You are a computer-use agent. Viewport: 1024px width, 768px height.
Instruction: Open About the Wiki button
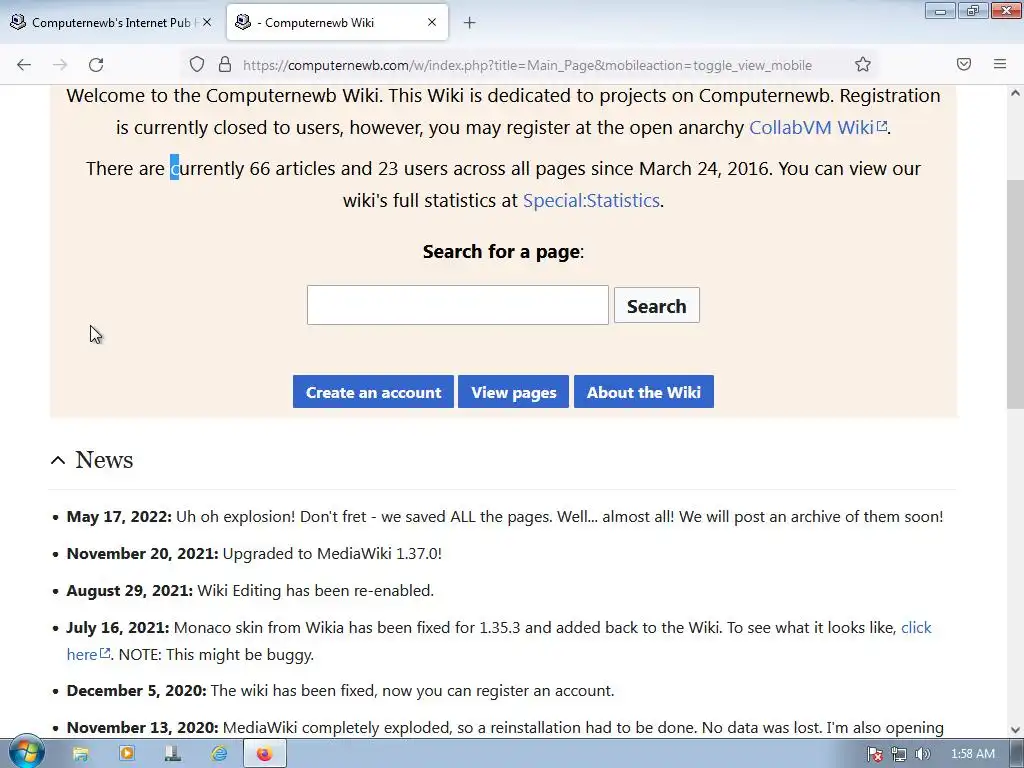point(643,392)
